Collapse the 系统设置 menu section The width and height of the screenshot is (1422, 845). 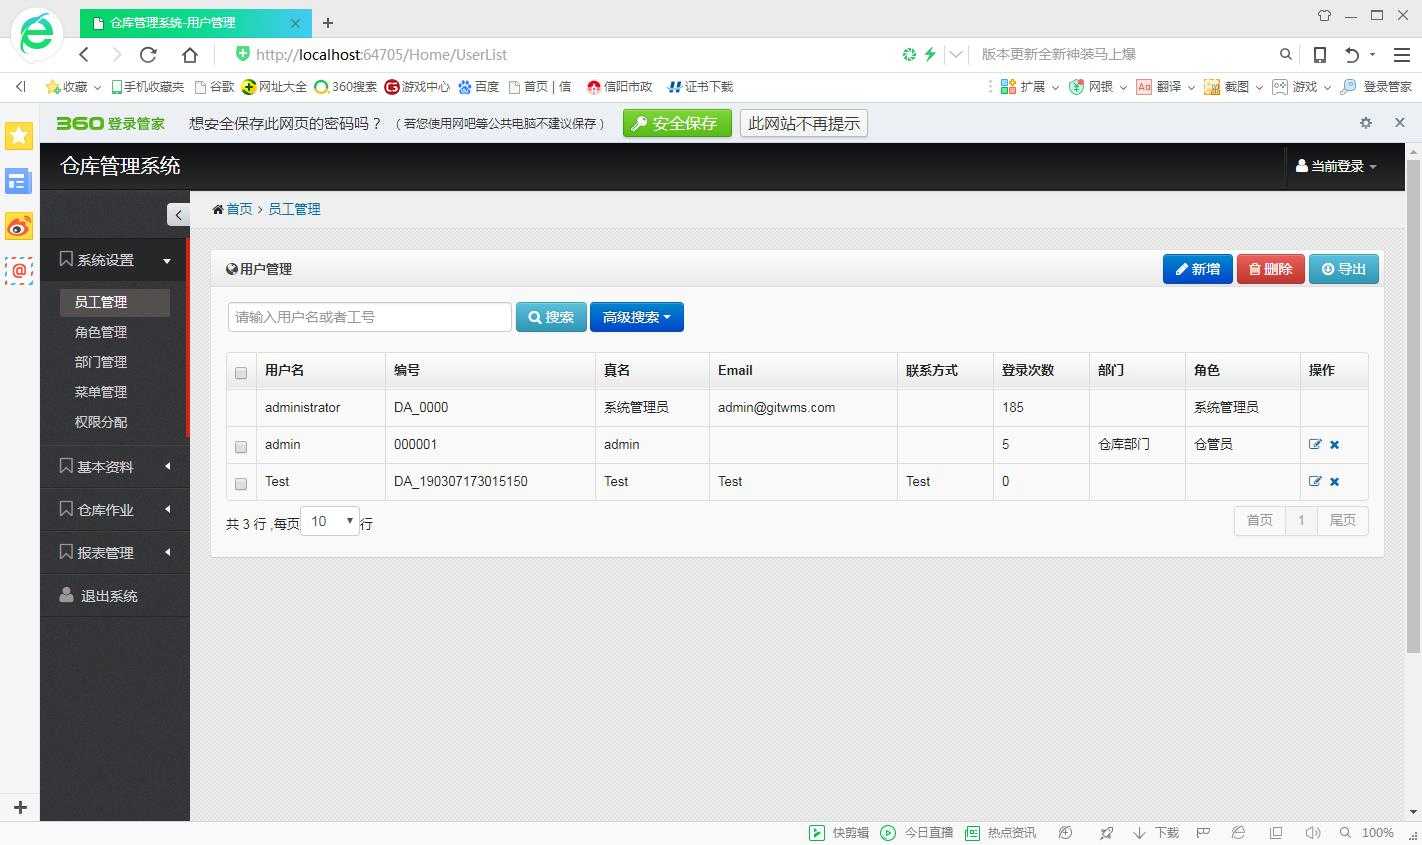point(115,260)
